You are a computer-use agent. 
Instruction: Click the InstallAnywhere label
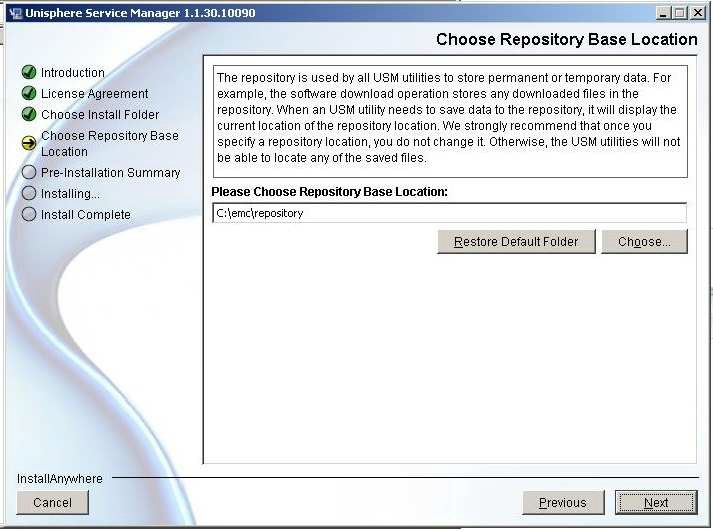(x=60, y=479)
